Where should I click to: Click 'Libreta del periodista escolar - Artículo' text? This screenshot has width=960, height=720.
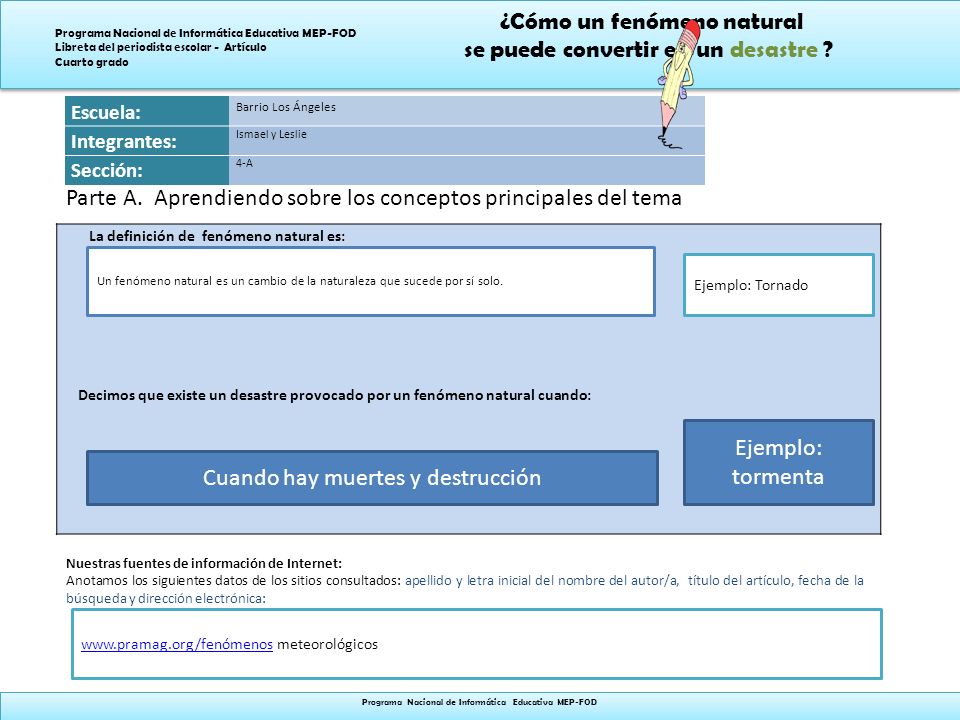click(160, 47)
